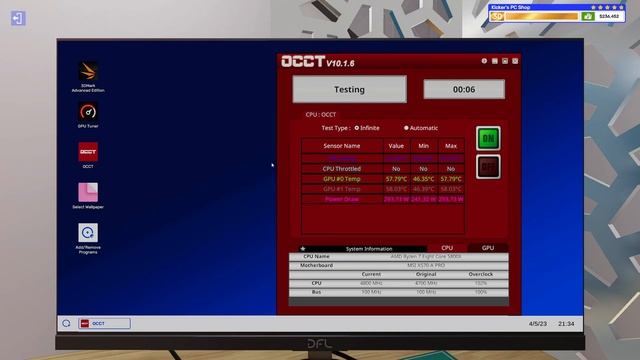Switch to the GPU information tab
The width and height of the screenshot is (640, 360).
pos(488,248)
